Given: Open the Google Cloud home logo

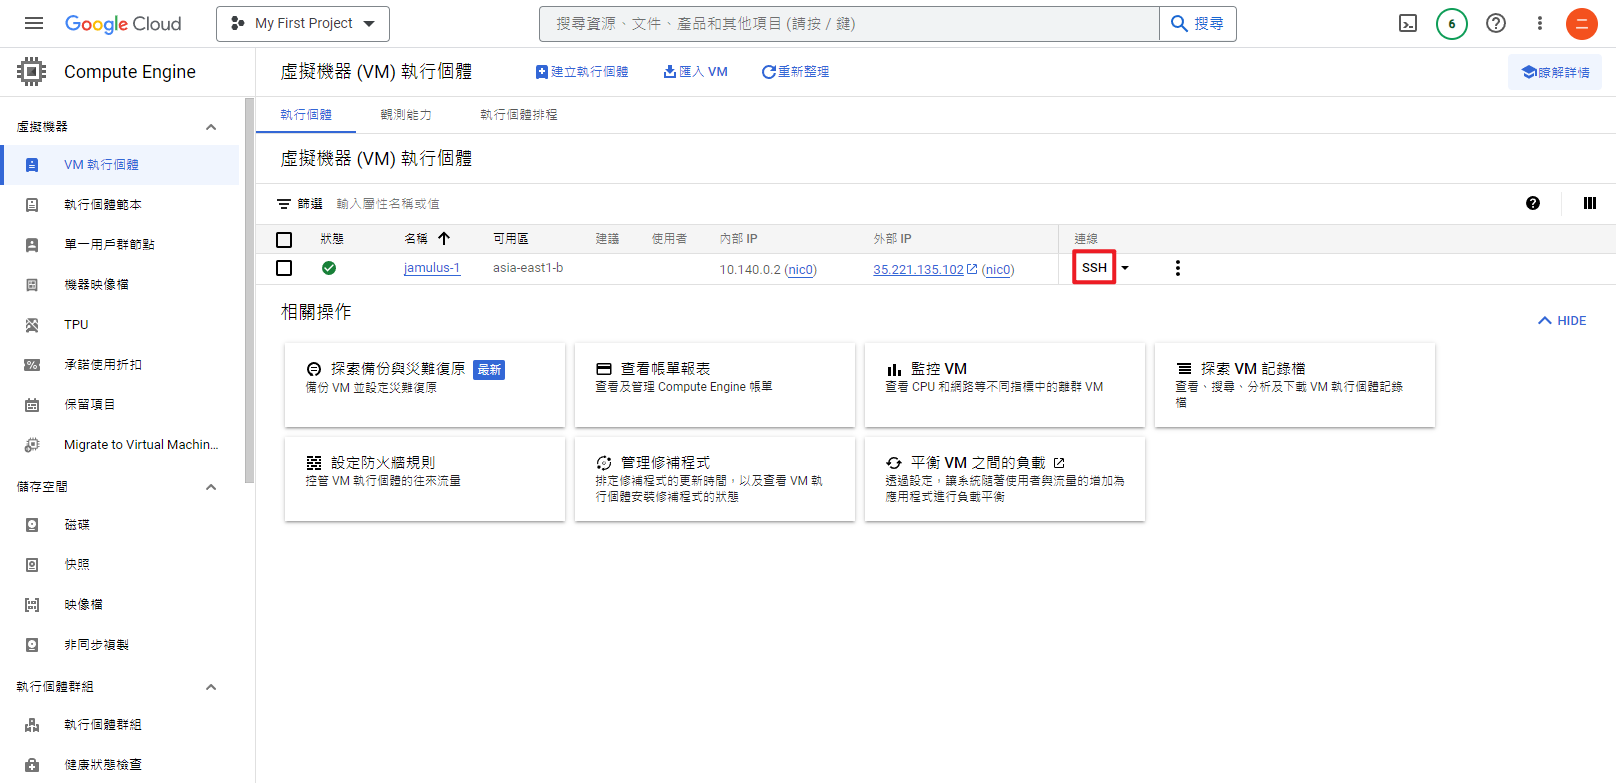Looking at the screenshot, I should click(123, 24).
